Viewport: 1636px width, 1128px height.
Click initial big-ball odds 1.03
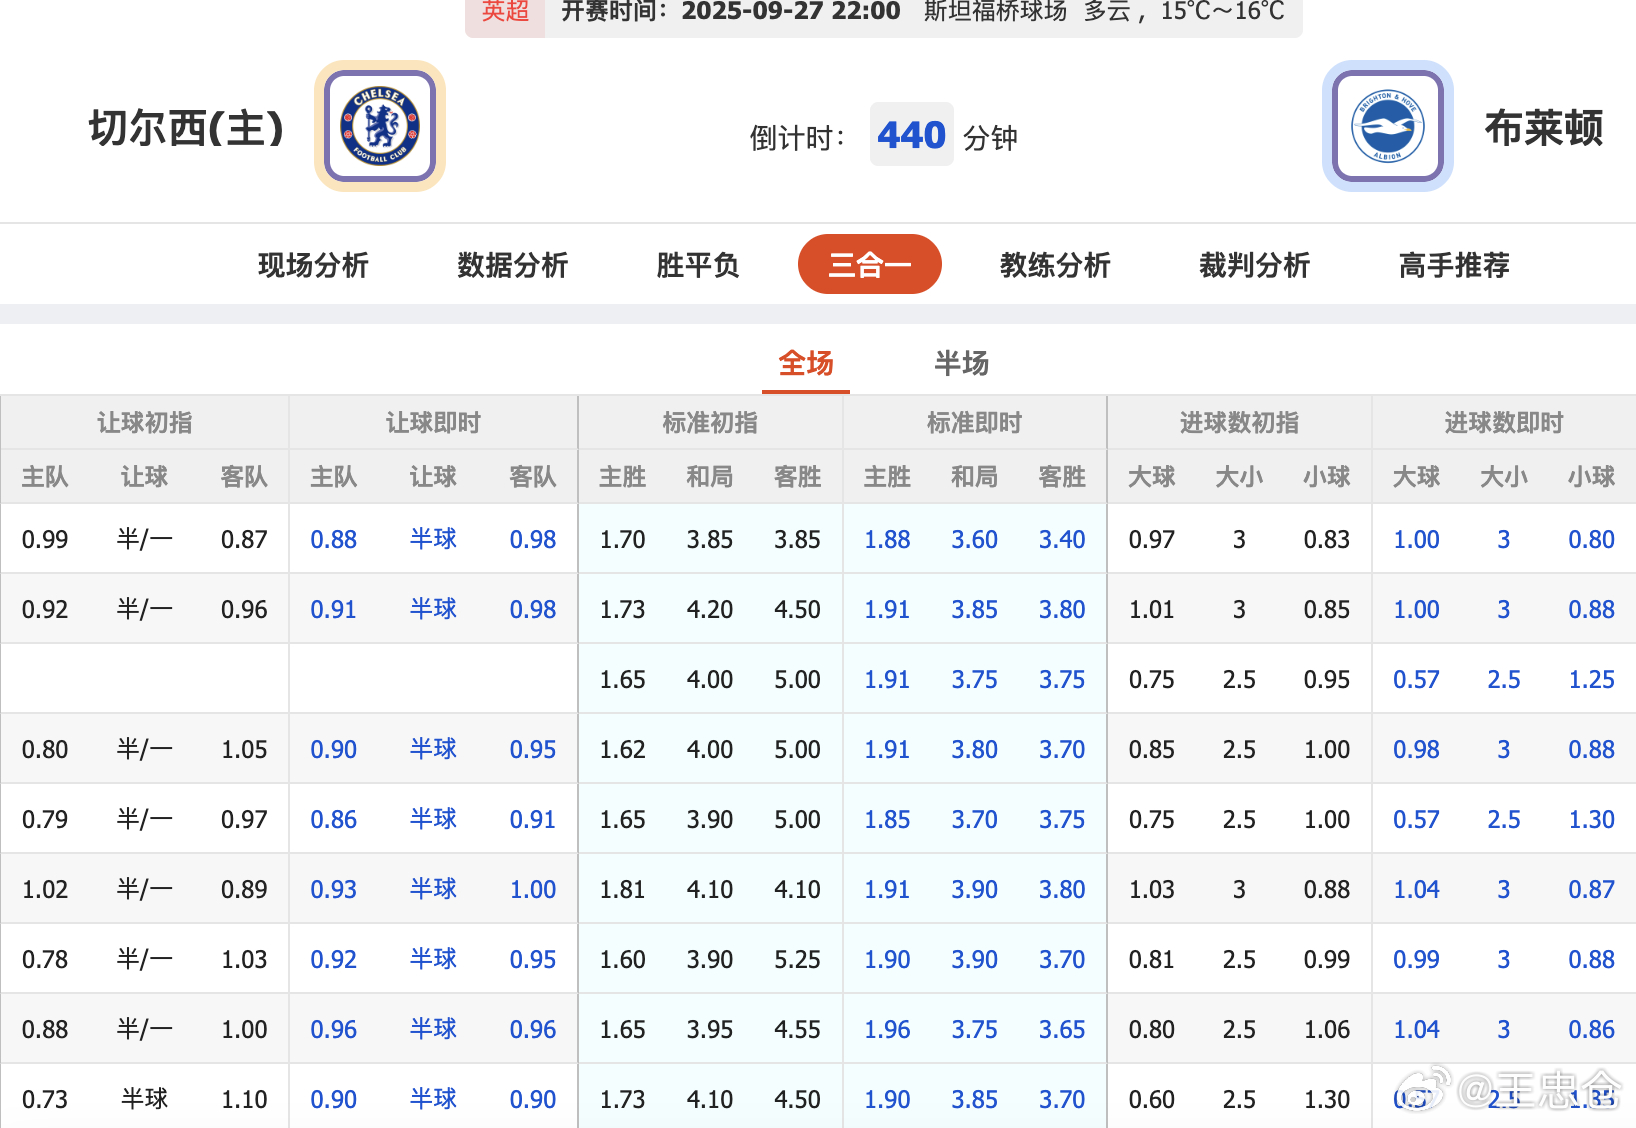coord(1151,889)
